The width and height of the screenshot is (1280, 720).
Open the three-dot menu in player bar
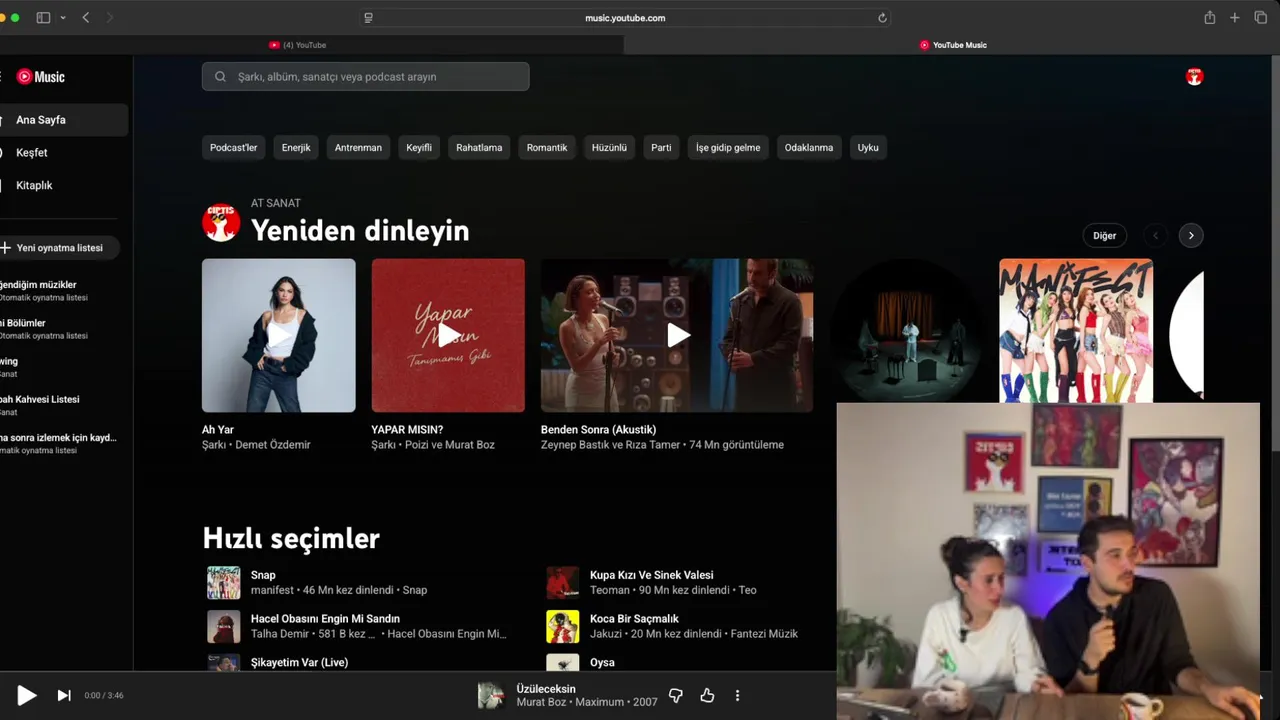tap(737, 695)
